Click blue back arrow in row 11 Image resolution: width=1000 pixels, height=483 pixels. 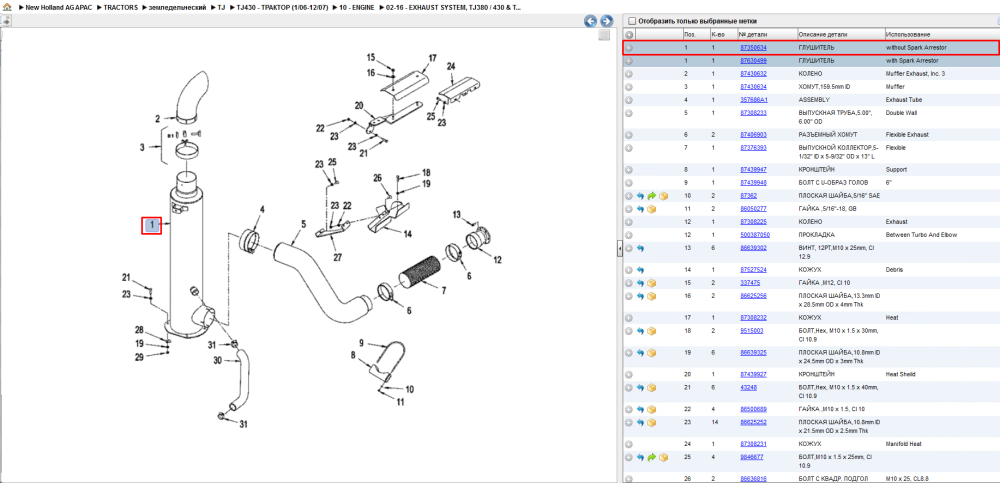coord(640,209)
